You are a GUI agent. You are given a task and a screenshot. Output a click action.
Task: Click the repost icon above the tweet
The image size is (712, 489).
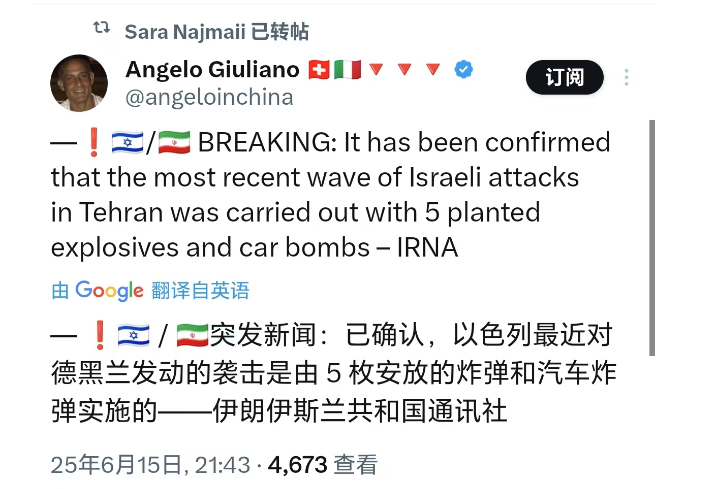(x=101, y=29)
